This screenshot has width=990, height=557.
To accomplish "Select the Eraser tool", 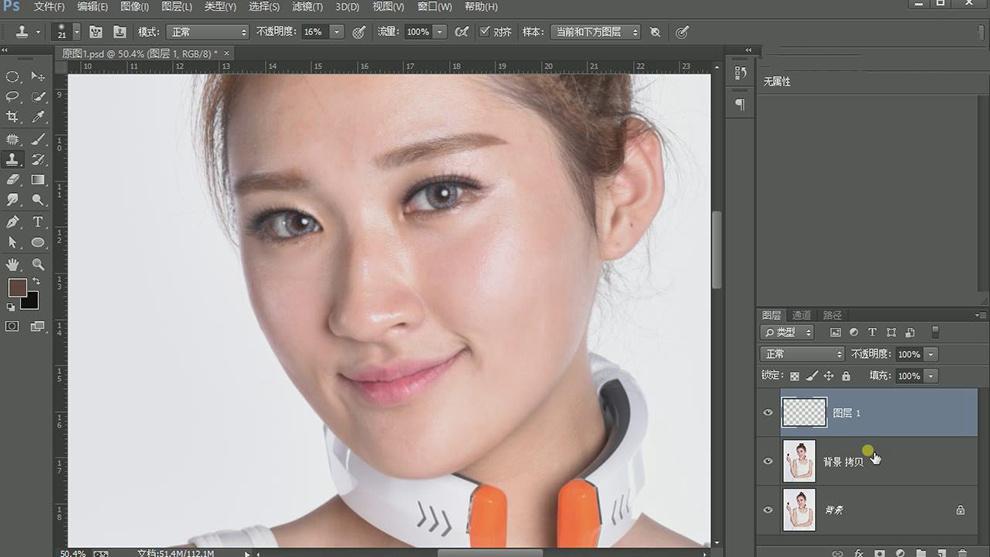I will click(x=13, y=180).
